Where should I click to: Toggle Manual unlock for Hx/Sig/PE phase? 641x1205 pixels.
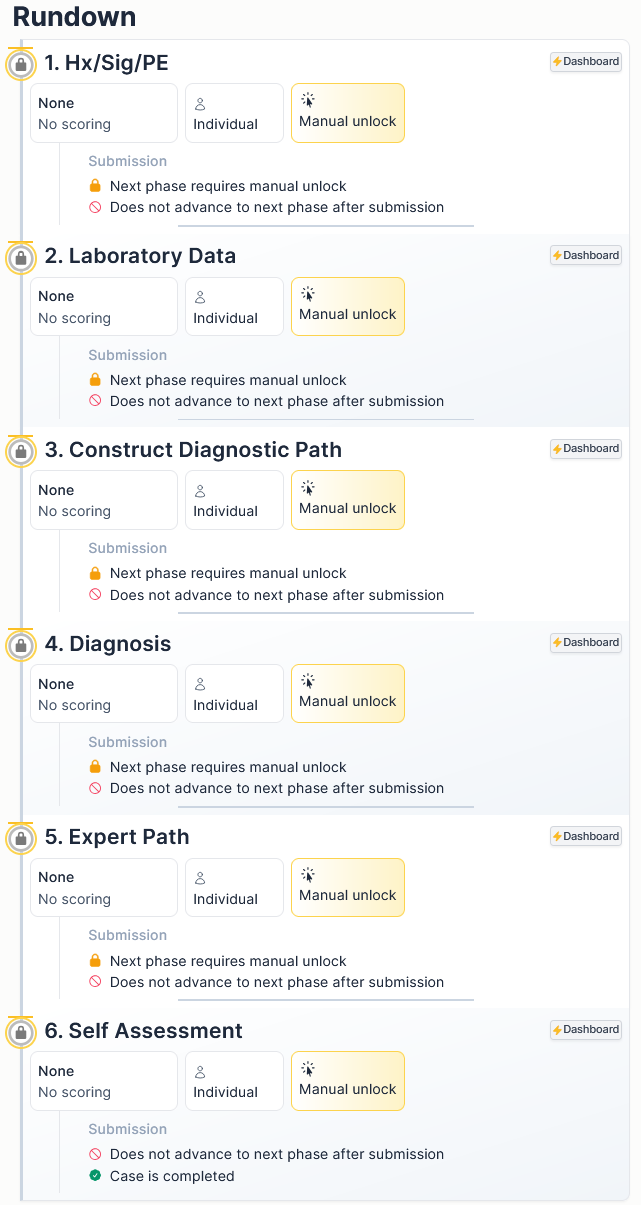(x=348, y=113)
